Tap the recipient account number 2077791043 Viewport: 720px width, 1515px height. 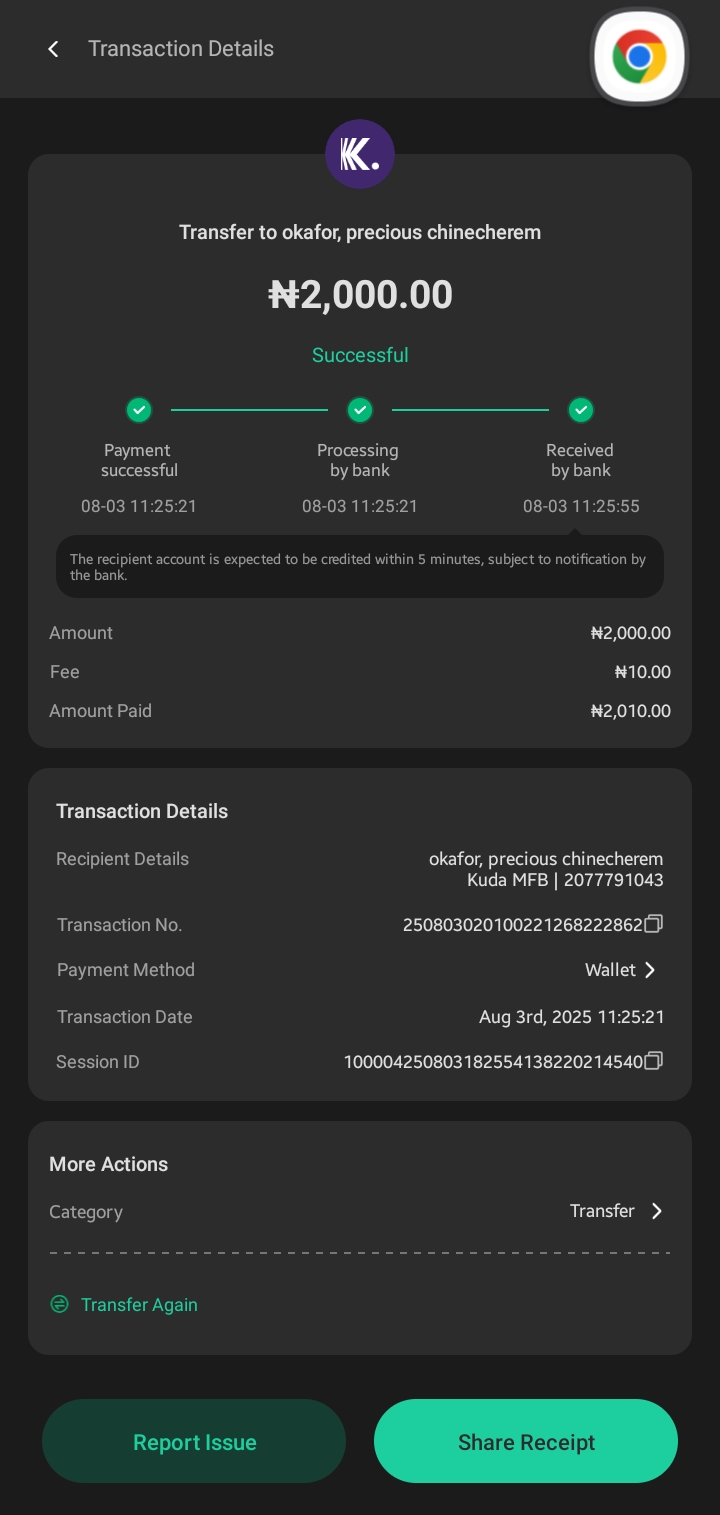614,881
